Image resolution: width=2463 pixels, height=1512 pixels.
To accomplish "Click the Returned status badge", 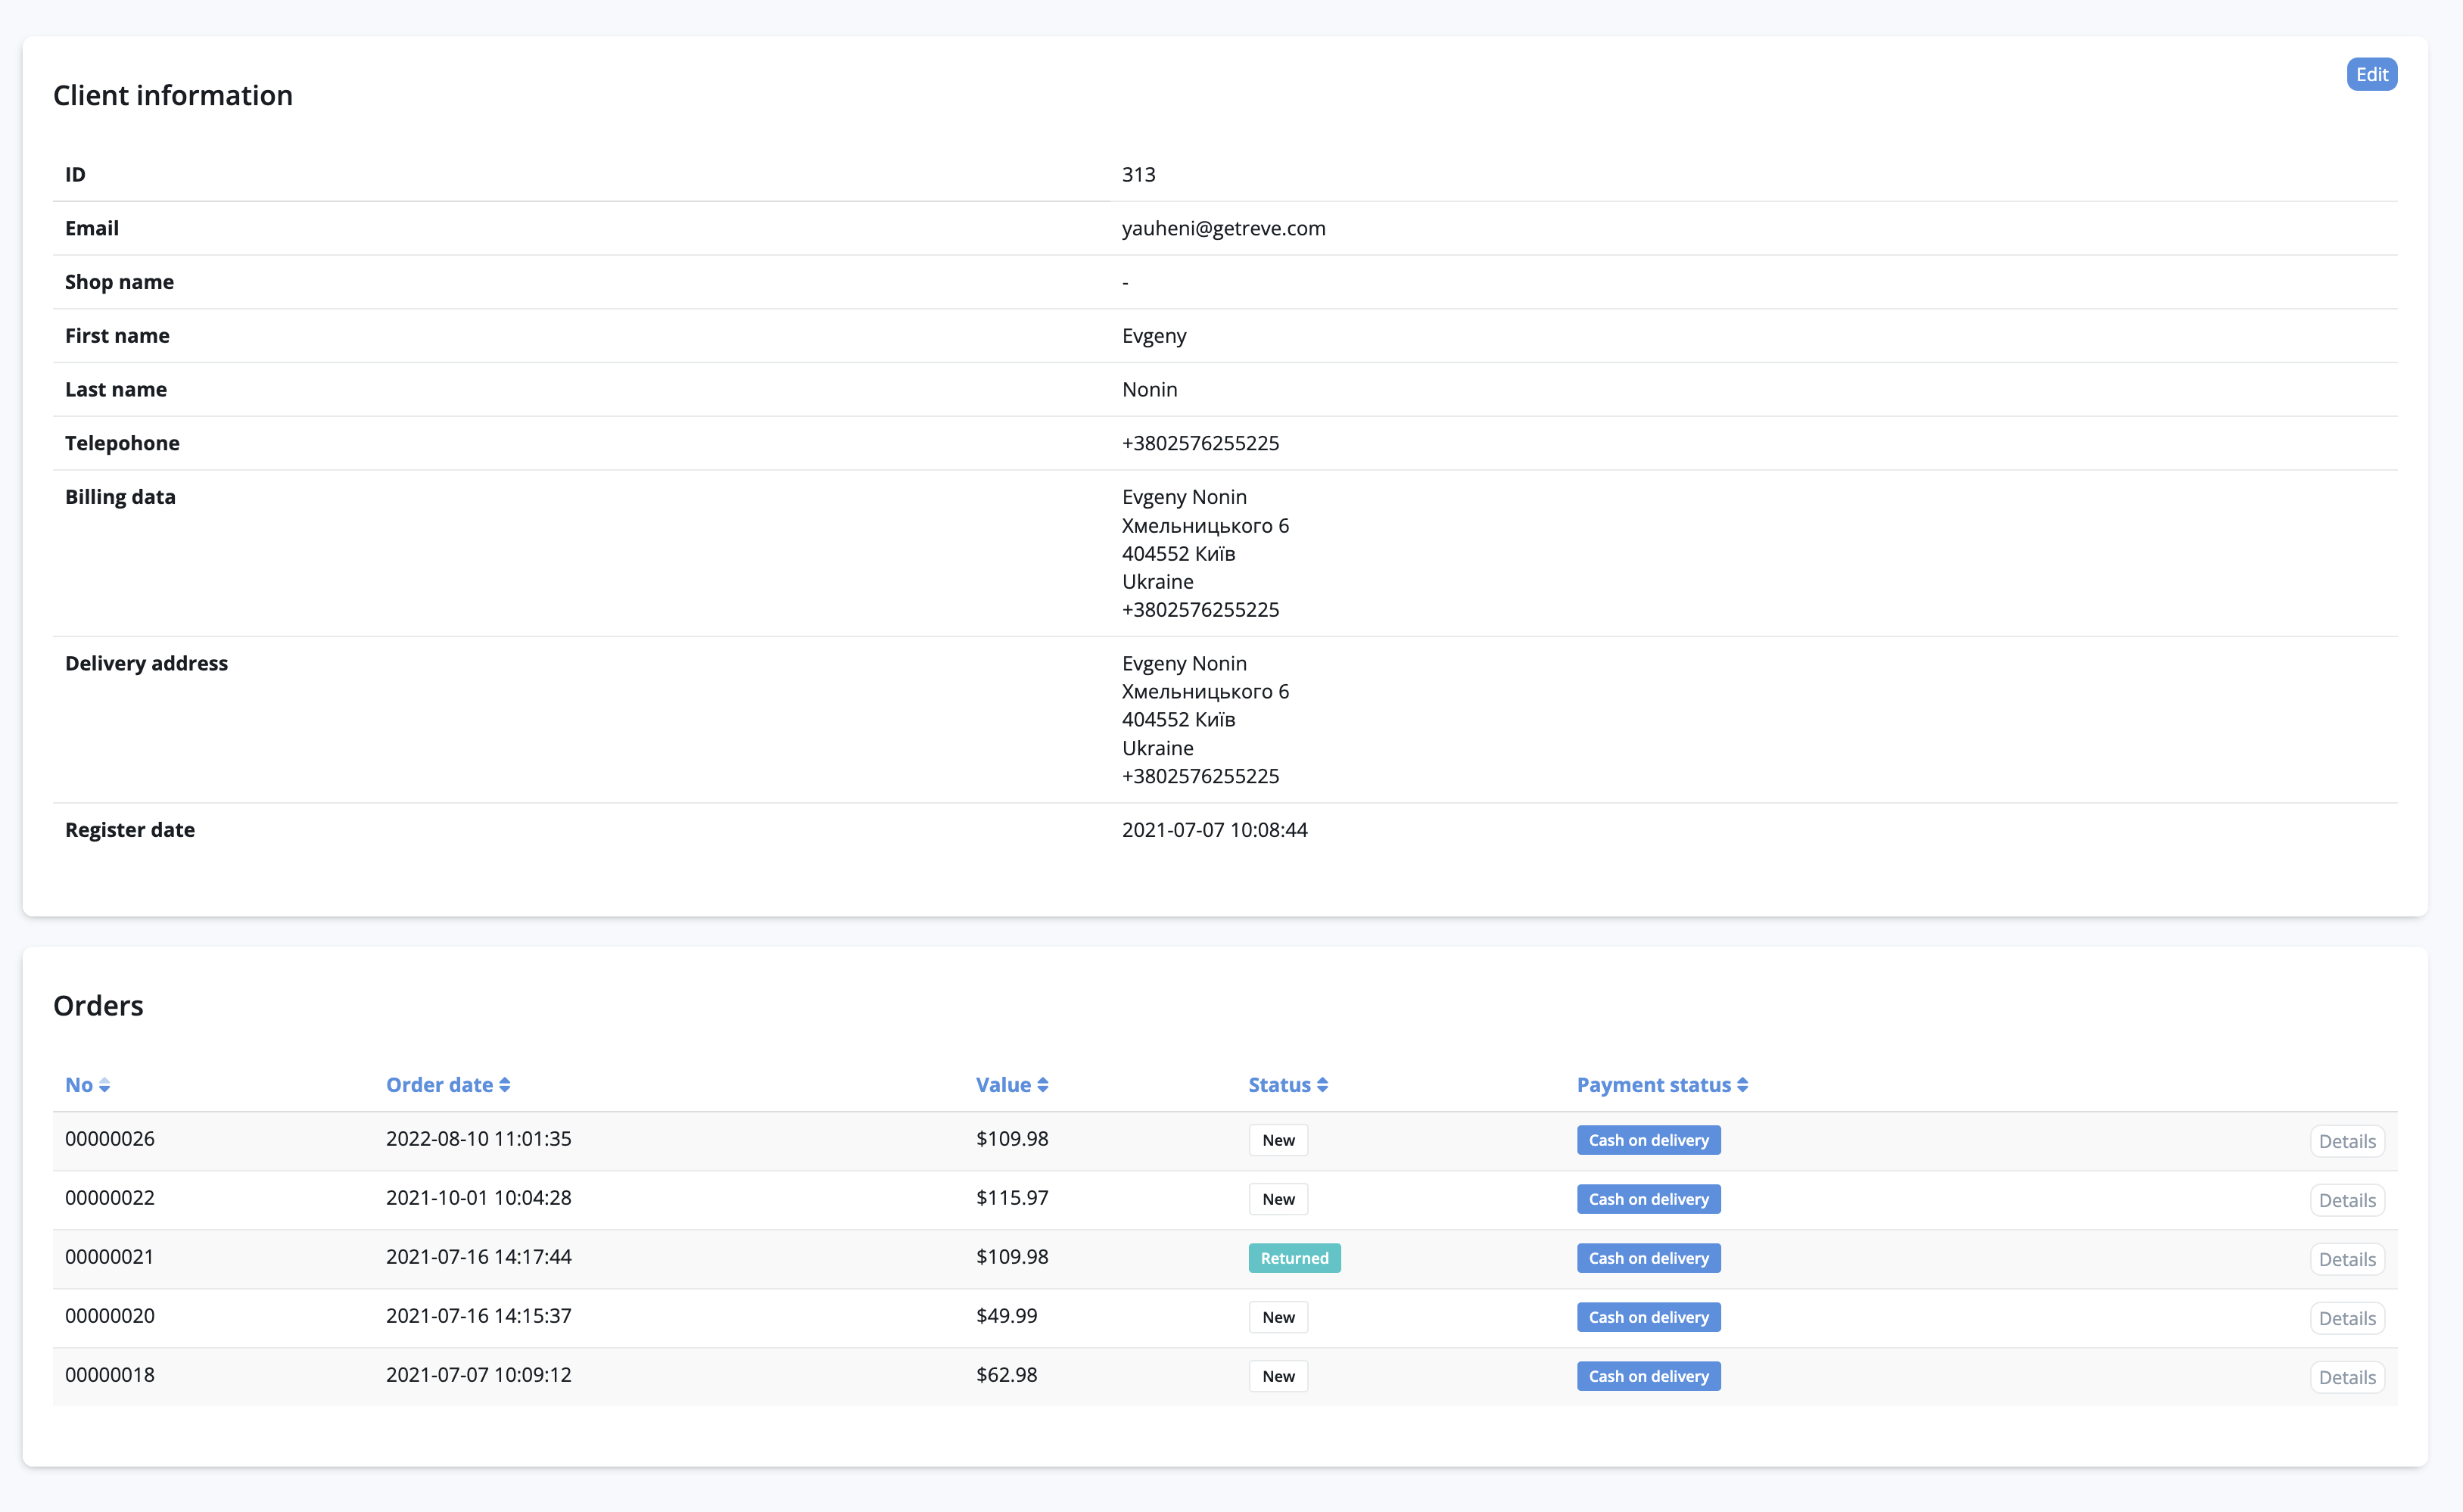I will point(1293,1258).
